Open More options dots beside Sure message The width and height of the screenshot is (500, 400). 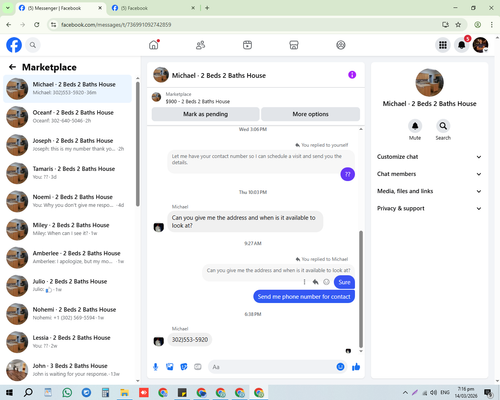click(304, 282)
